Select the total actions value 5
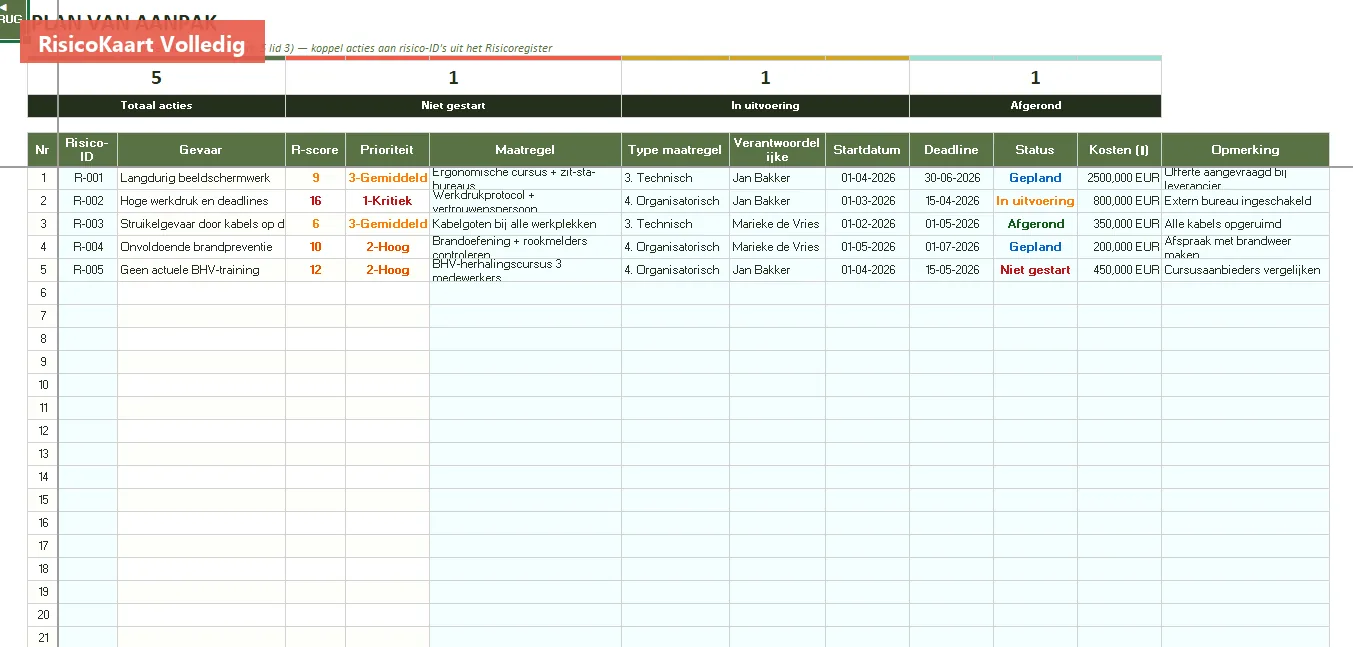1353x647 pixels. (156, 78)
